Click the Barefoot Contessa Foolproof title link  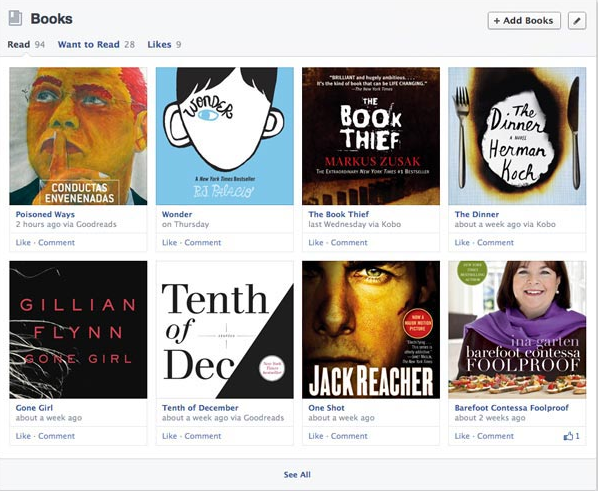click(511, 407)
